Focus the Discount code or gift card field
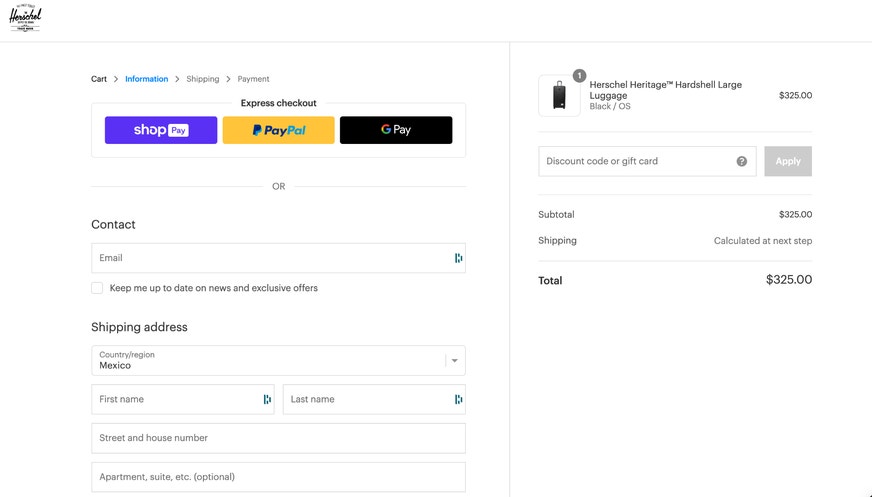Viewport: 872px width, 497px height. 647,161
